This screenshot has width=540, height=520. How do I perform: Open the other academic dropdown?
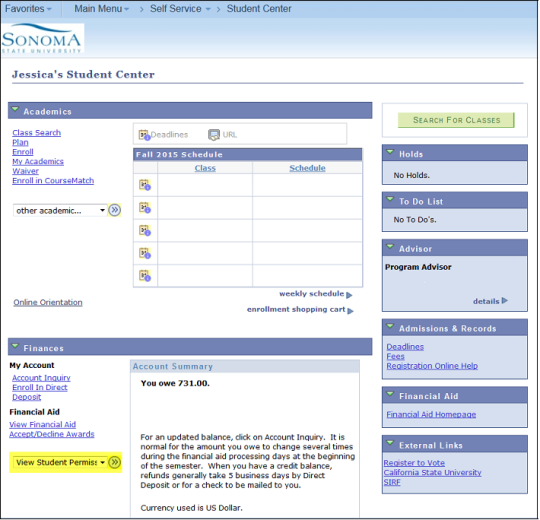pyautogui.click(x=60, y=210)
